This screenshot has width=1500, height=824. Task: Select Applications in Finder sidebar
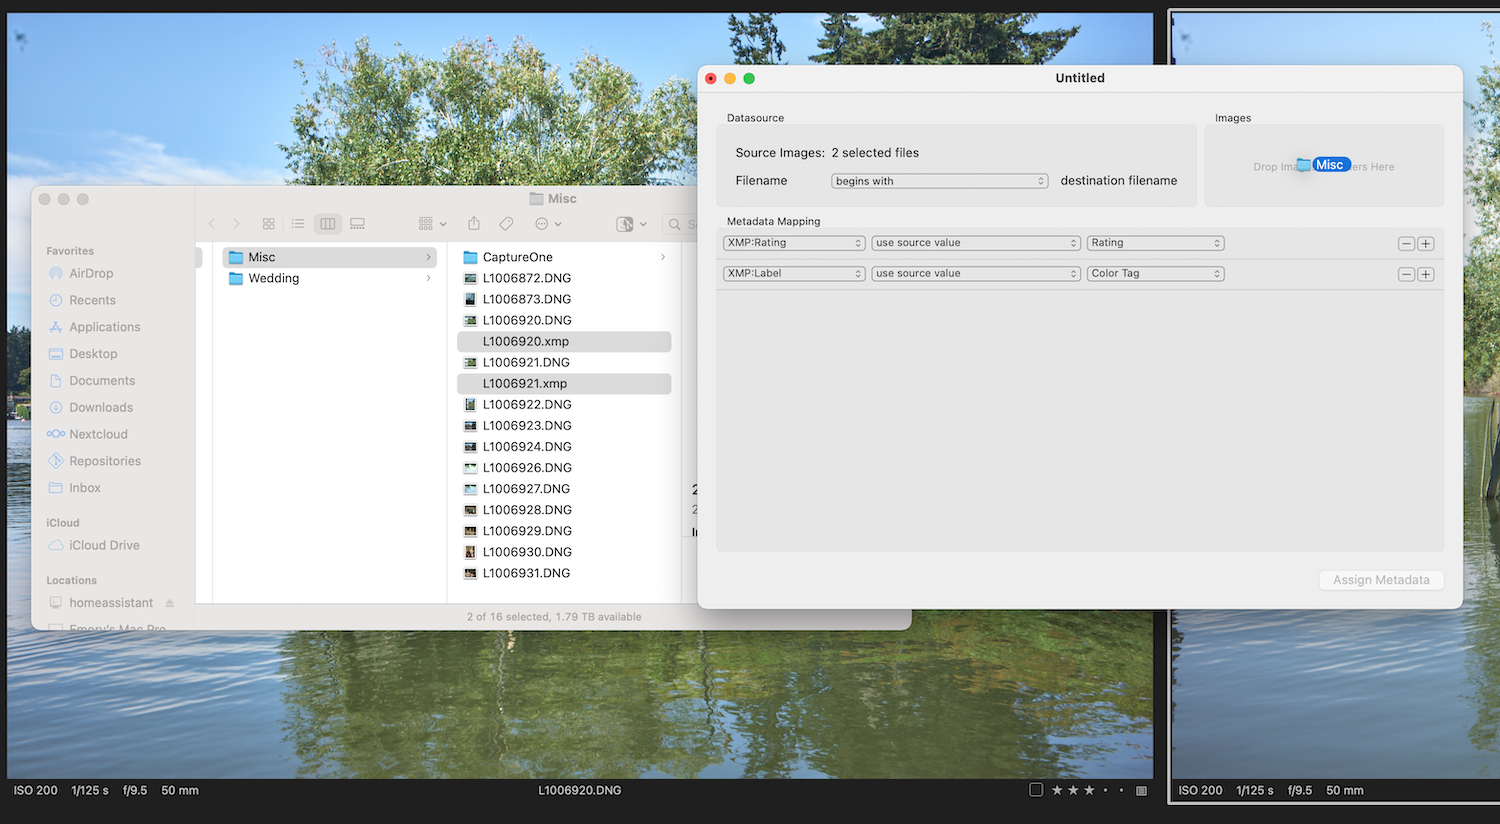click(104, 327)
